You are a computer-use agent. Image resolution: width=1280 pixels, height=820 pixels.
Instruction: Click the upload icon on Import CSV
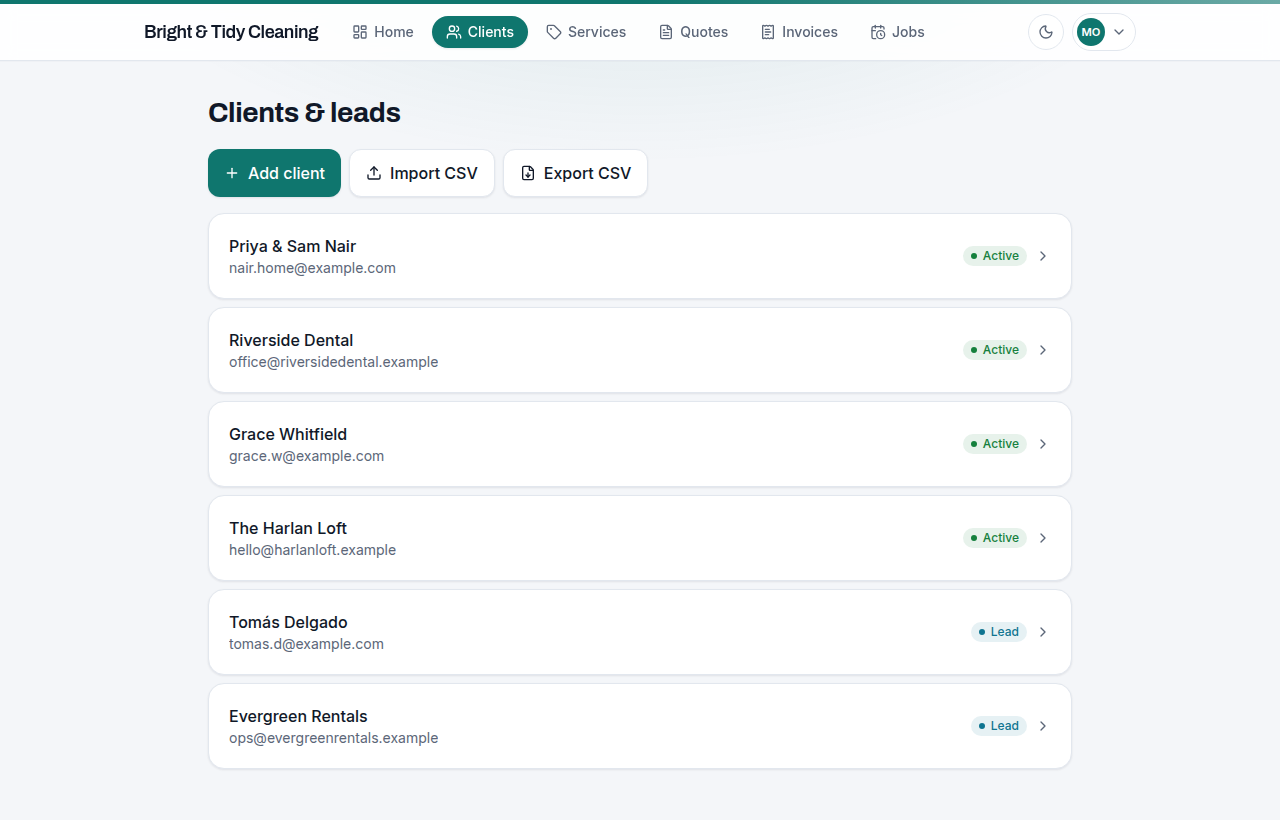click(374, 173)
